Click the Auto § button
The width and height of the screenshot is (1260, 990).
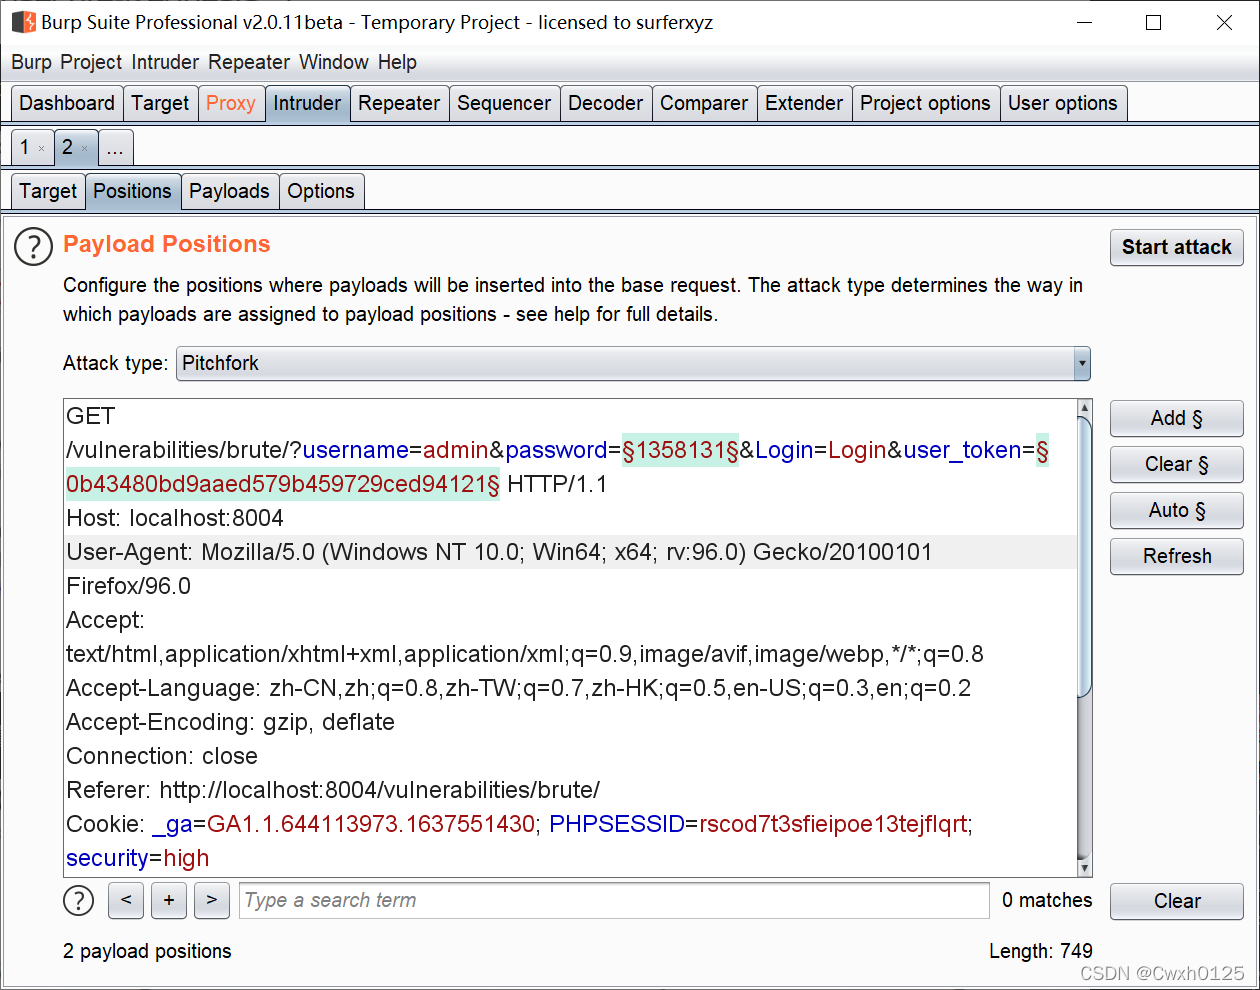click(x=1177, y=510)
